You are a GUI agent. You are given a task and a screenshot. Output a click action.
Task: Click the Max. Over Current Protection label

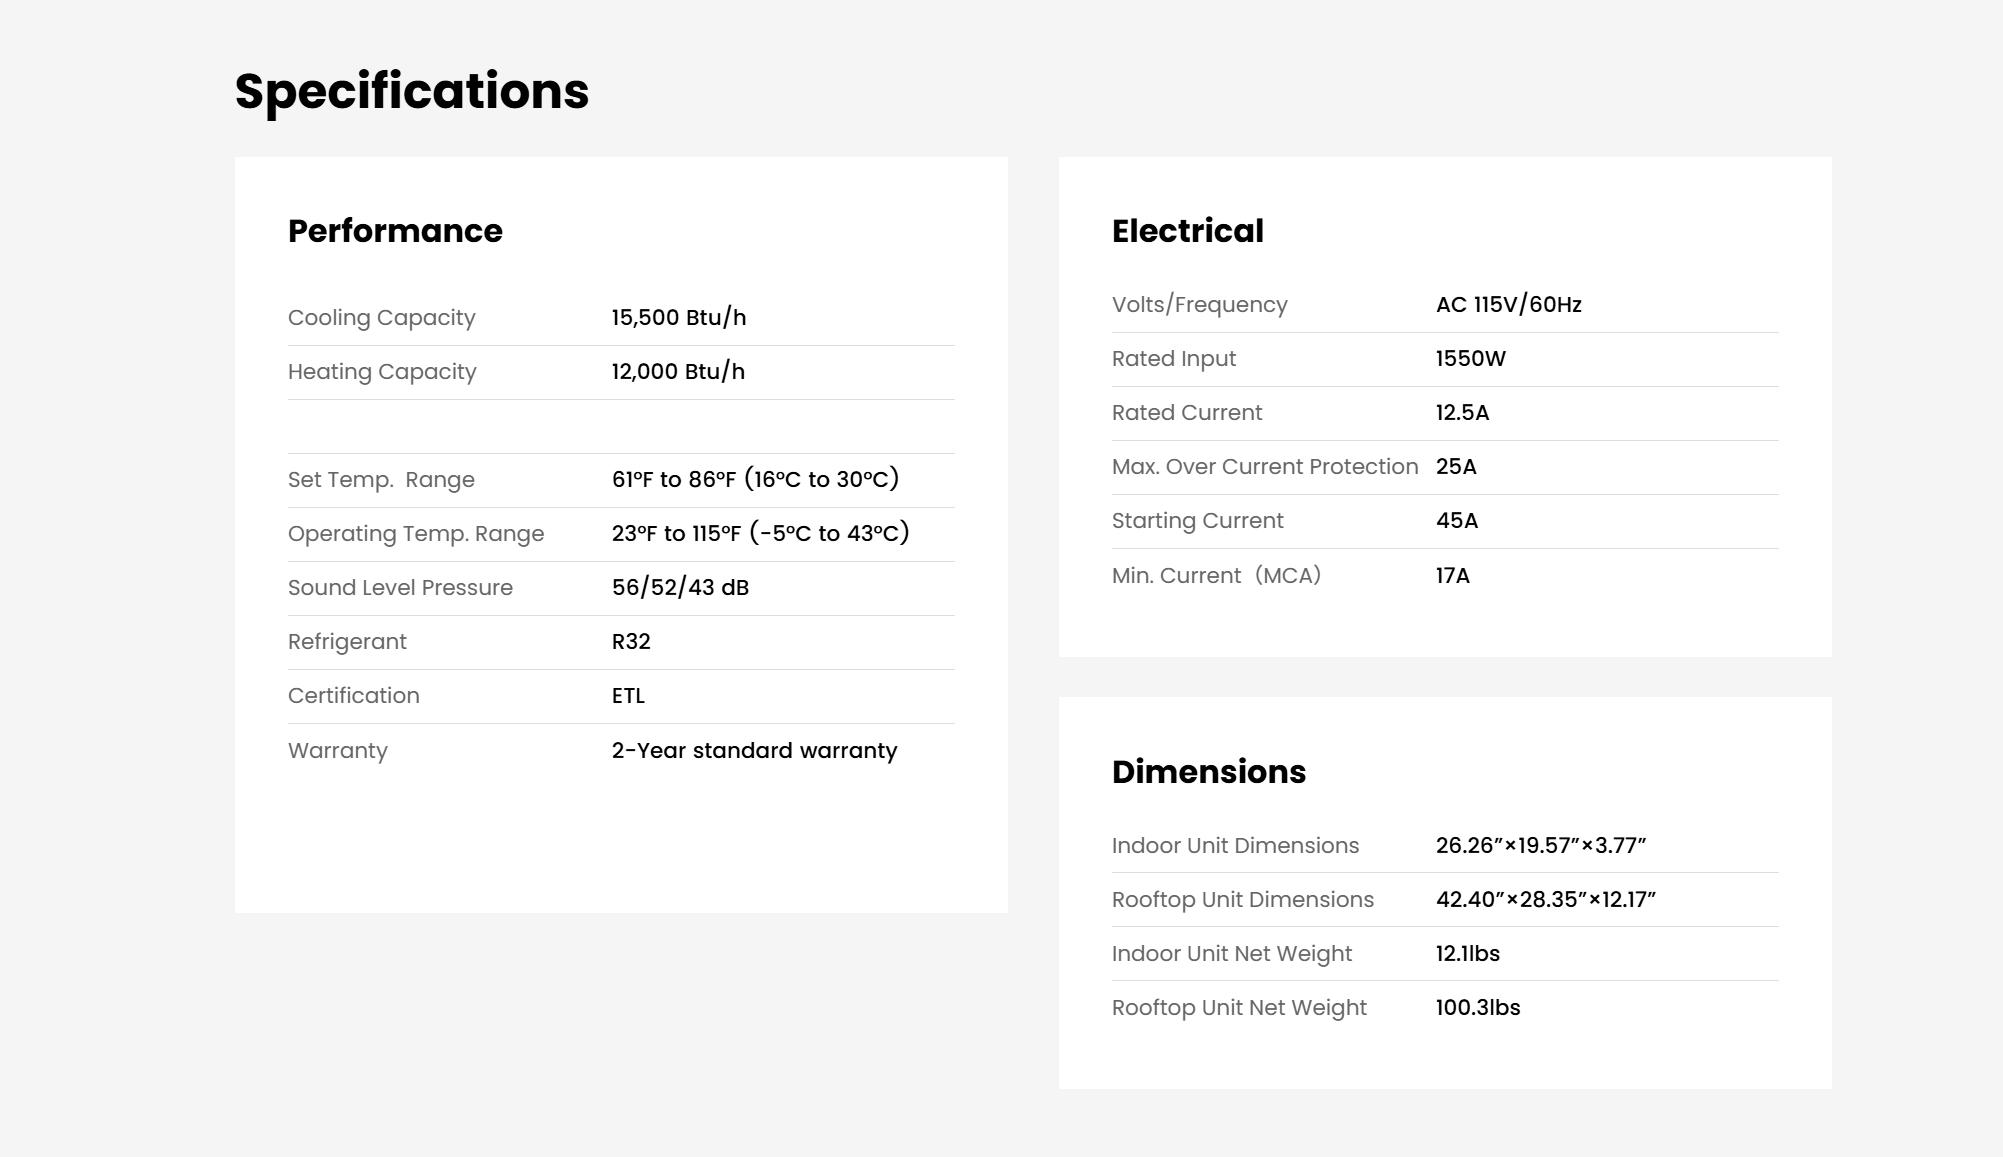(x=1265, y=467)
